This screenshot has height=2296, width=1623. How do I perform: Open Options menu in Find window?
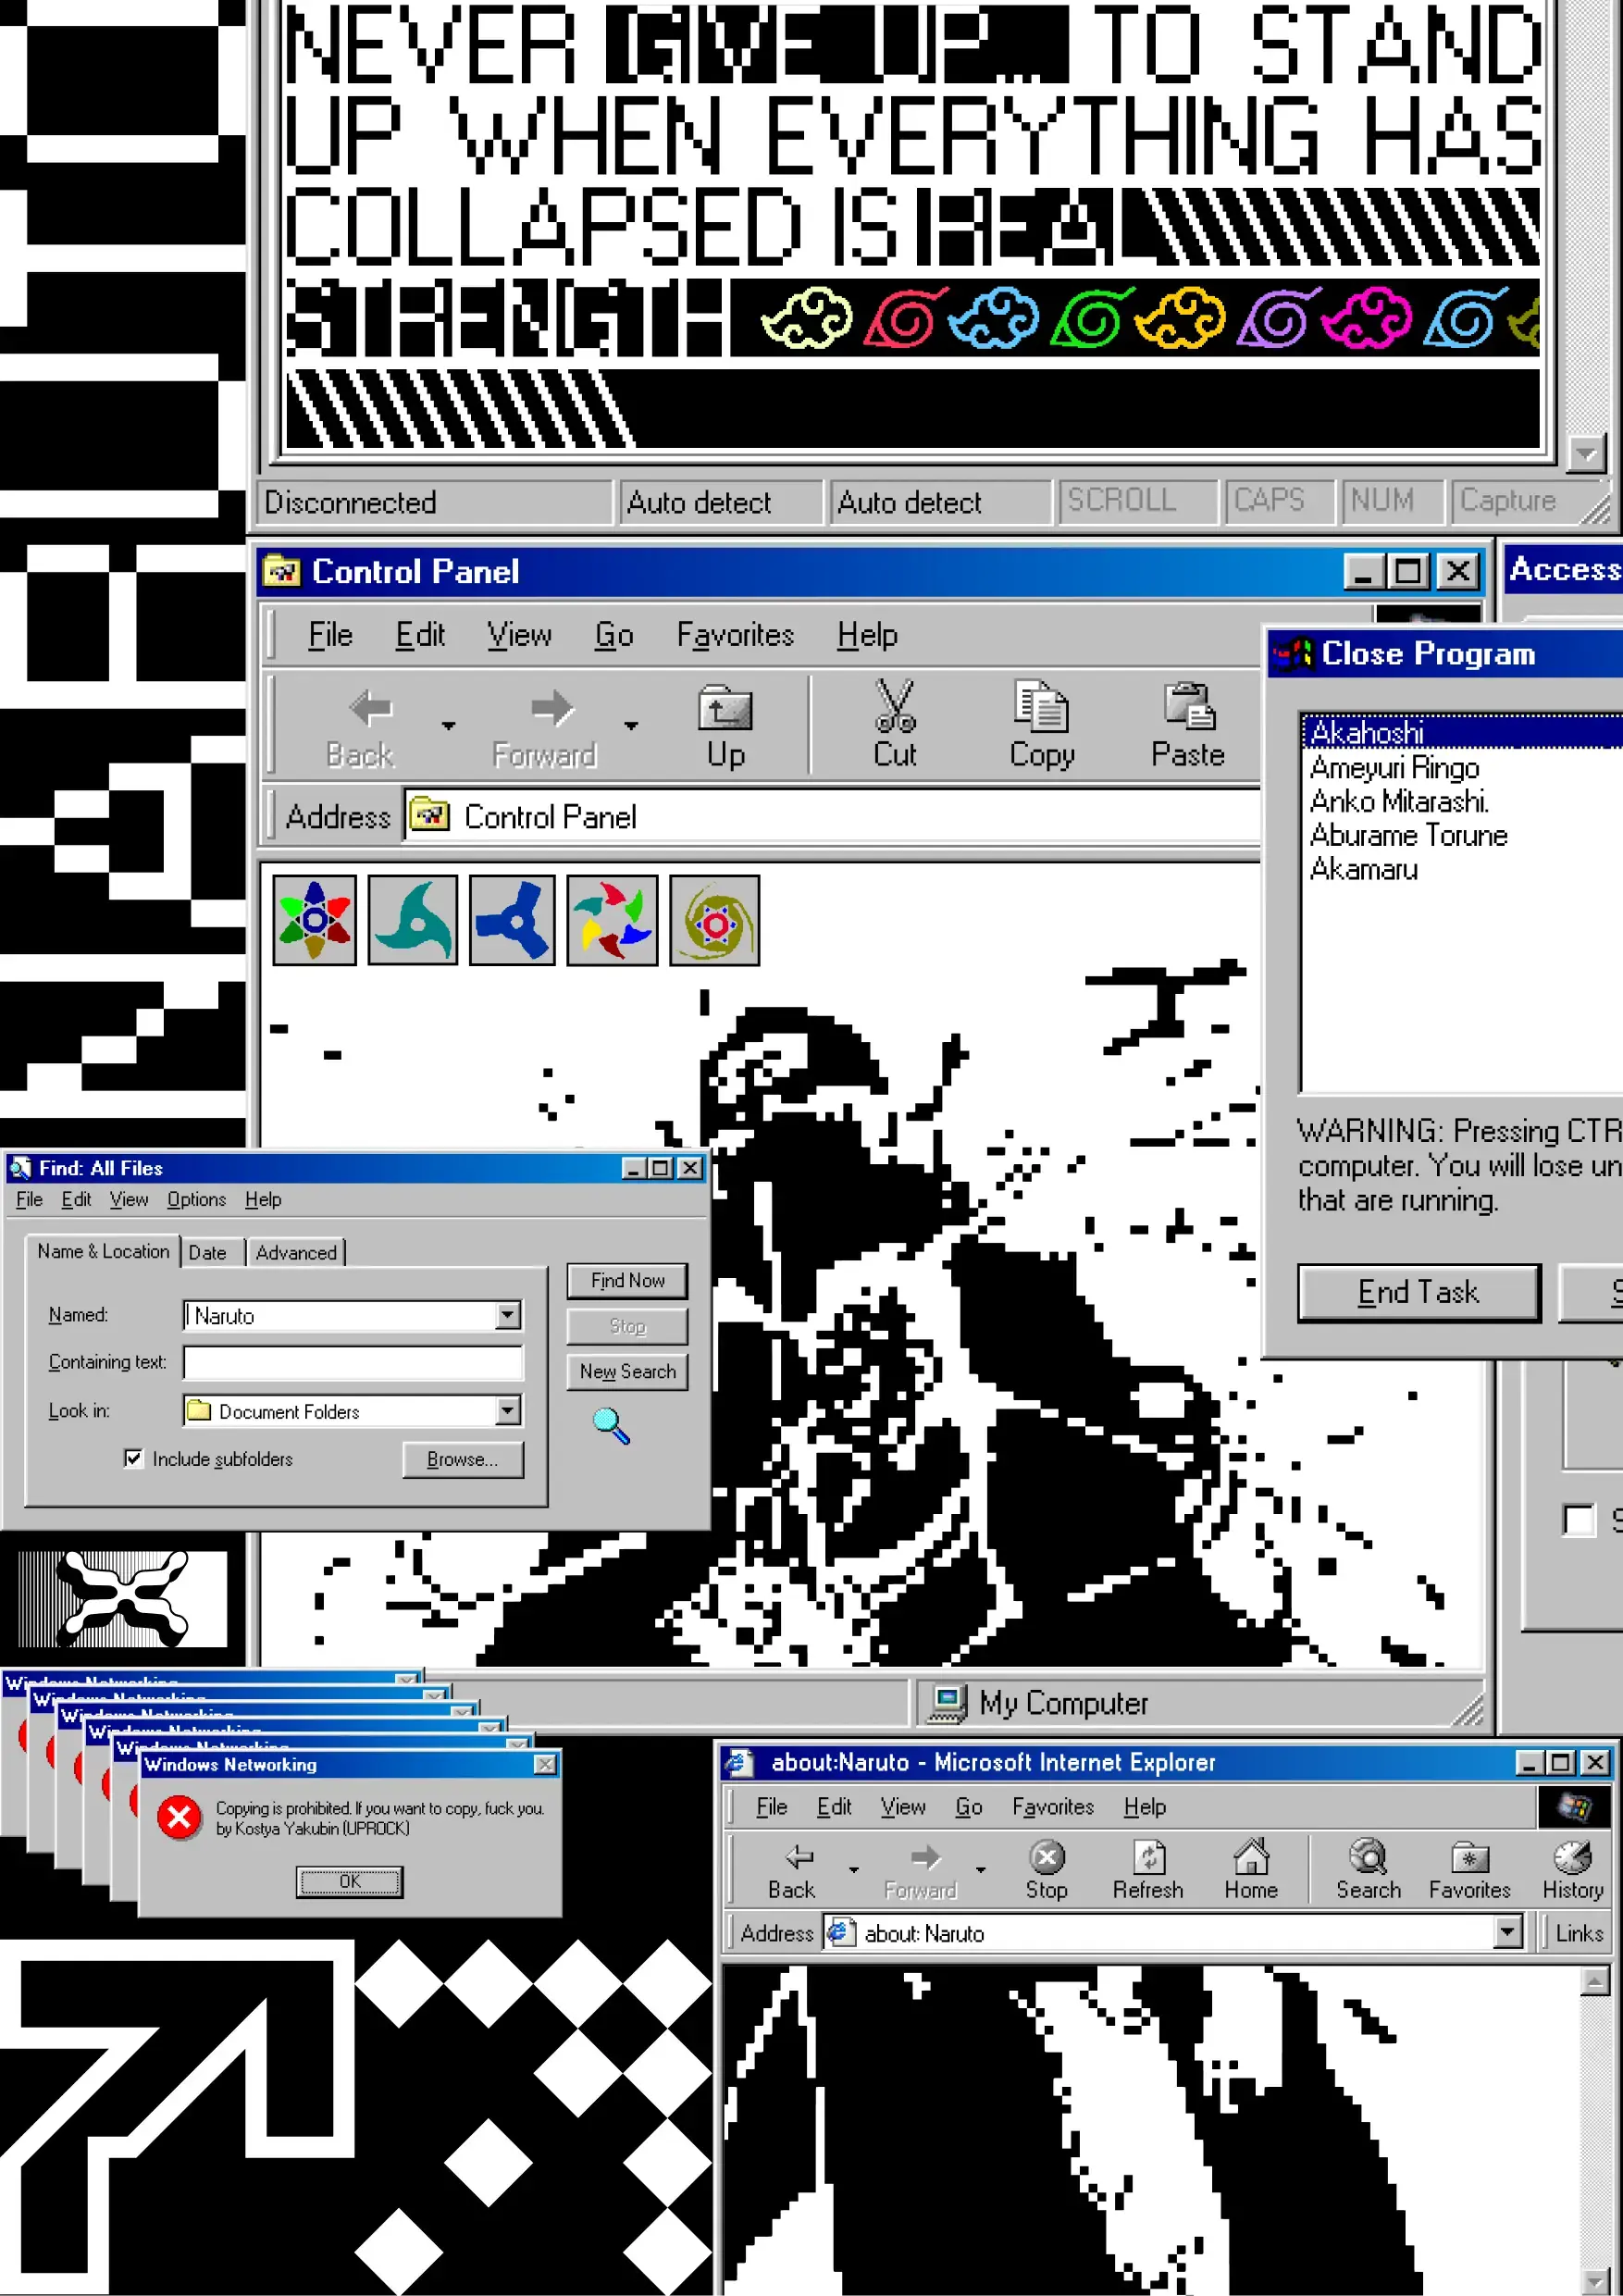click(196, 1200)
